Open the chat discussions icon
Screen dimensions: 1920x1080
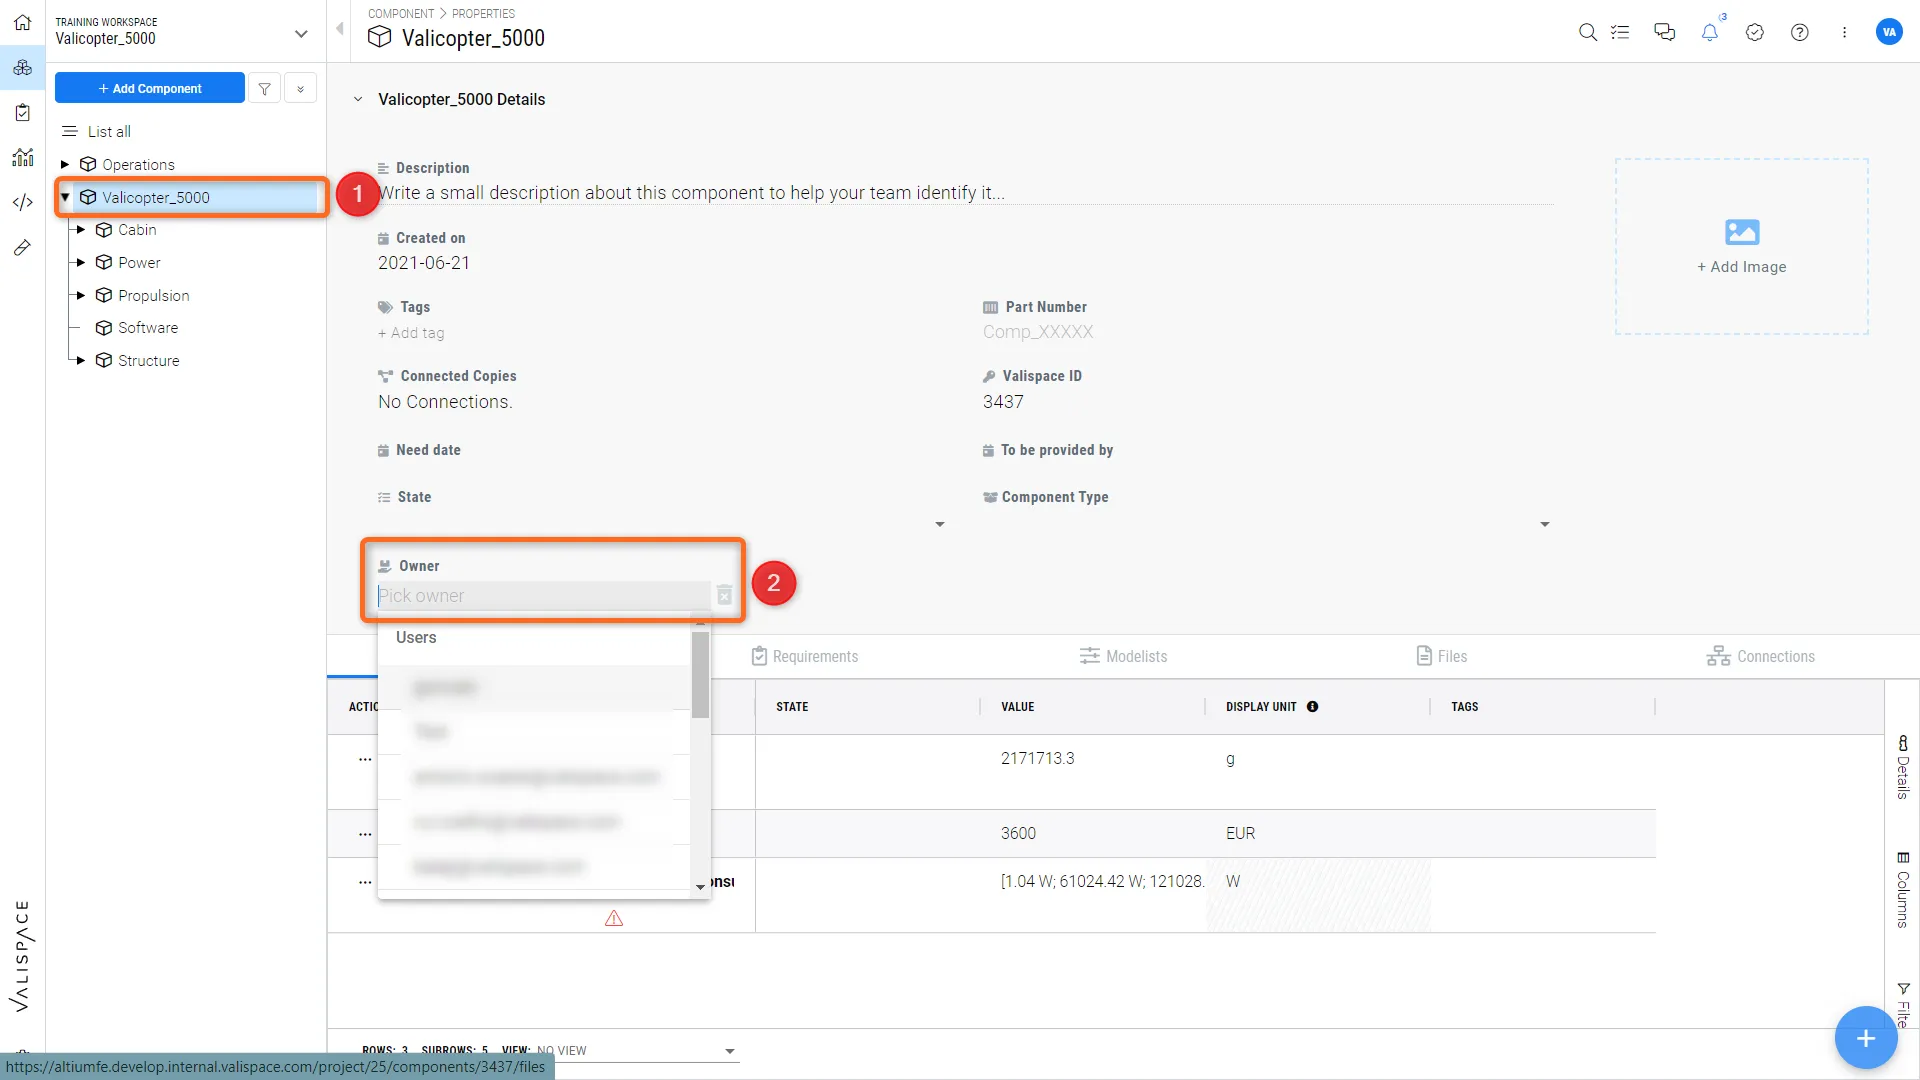tap(1664, 32)
